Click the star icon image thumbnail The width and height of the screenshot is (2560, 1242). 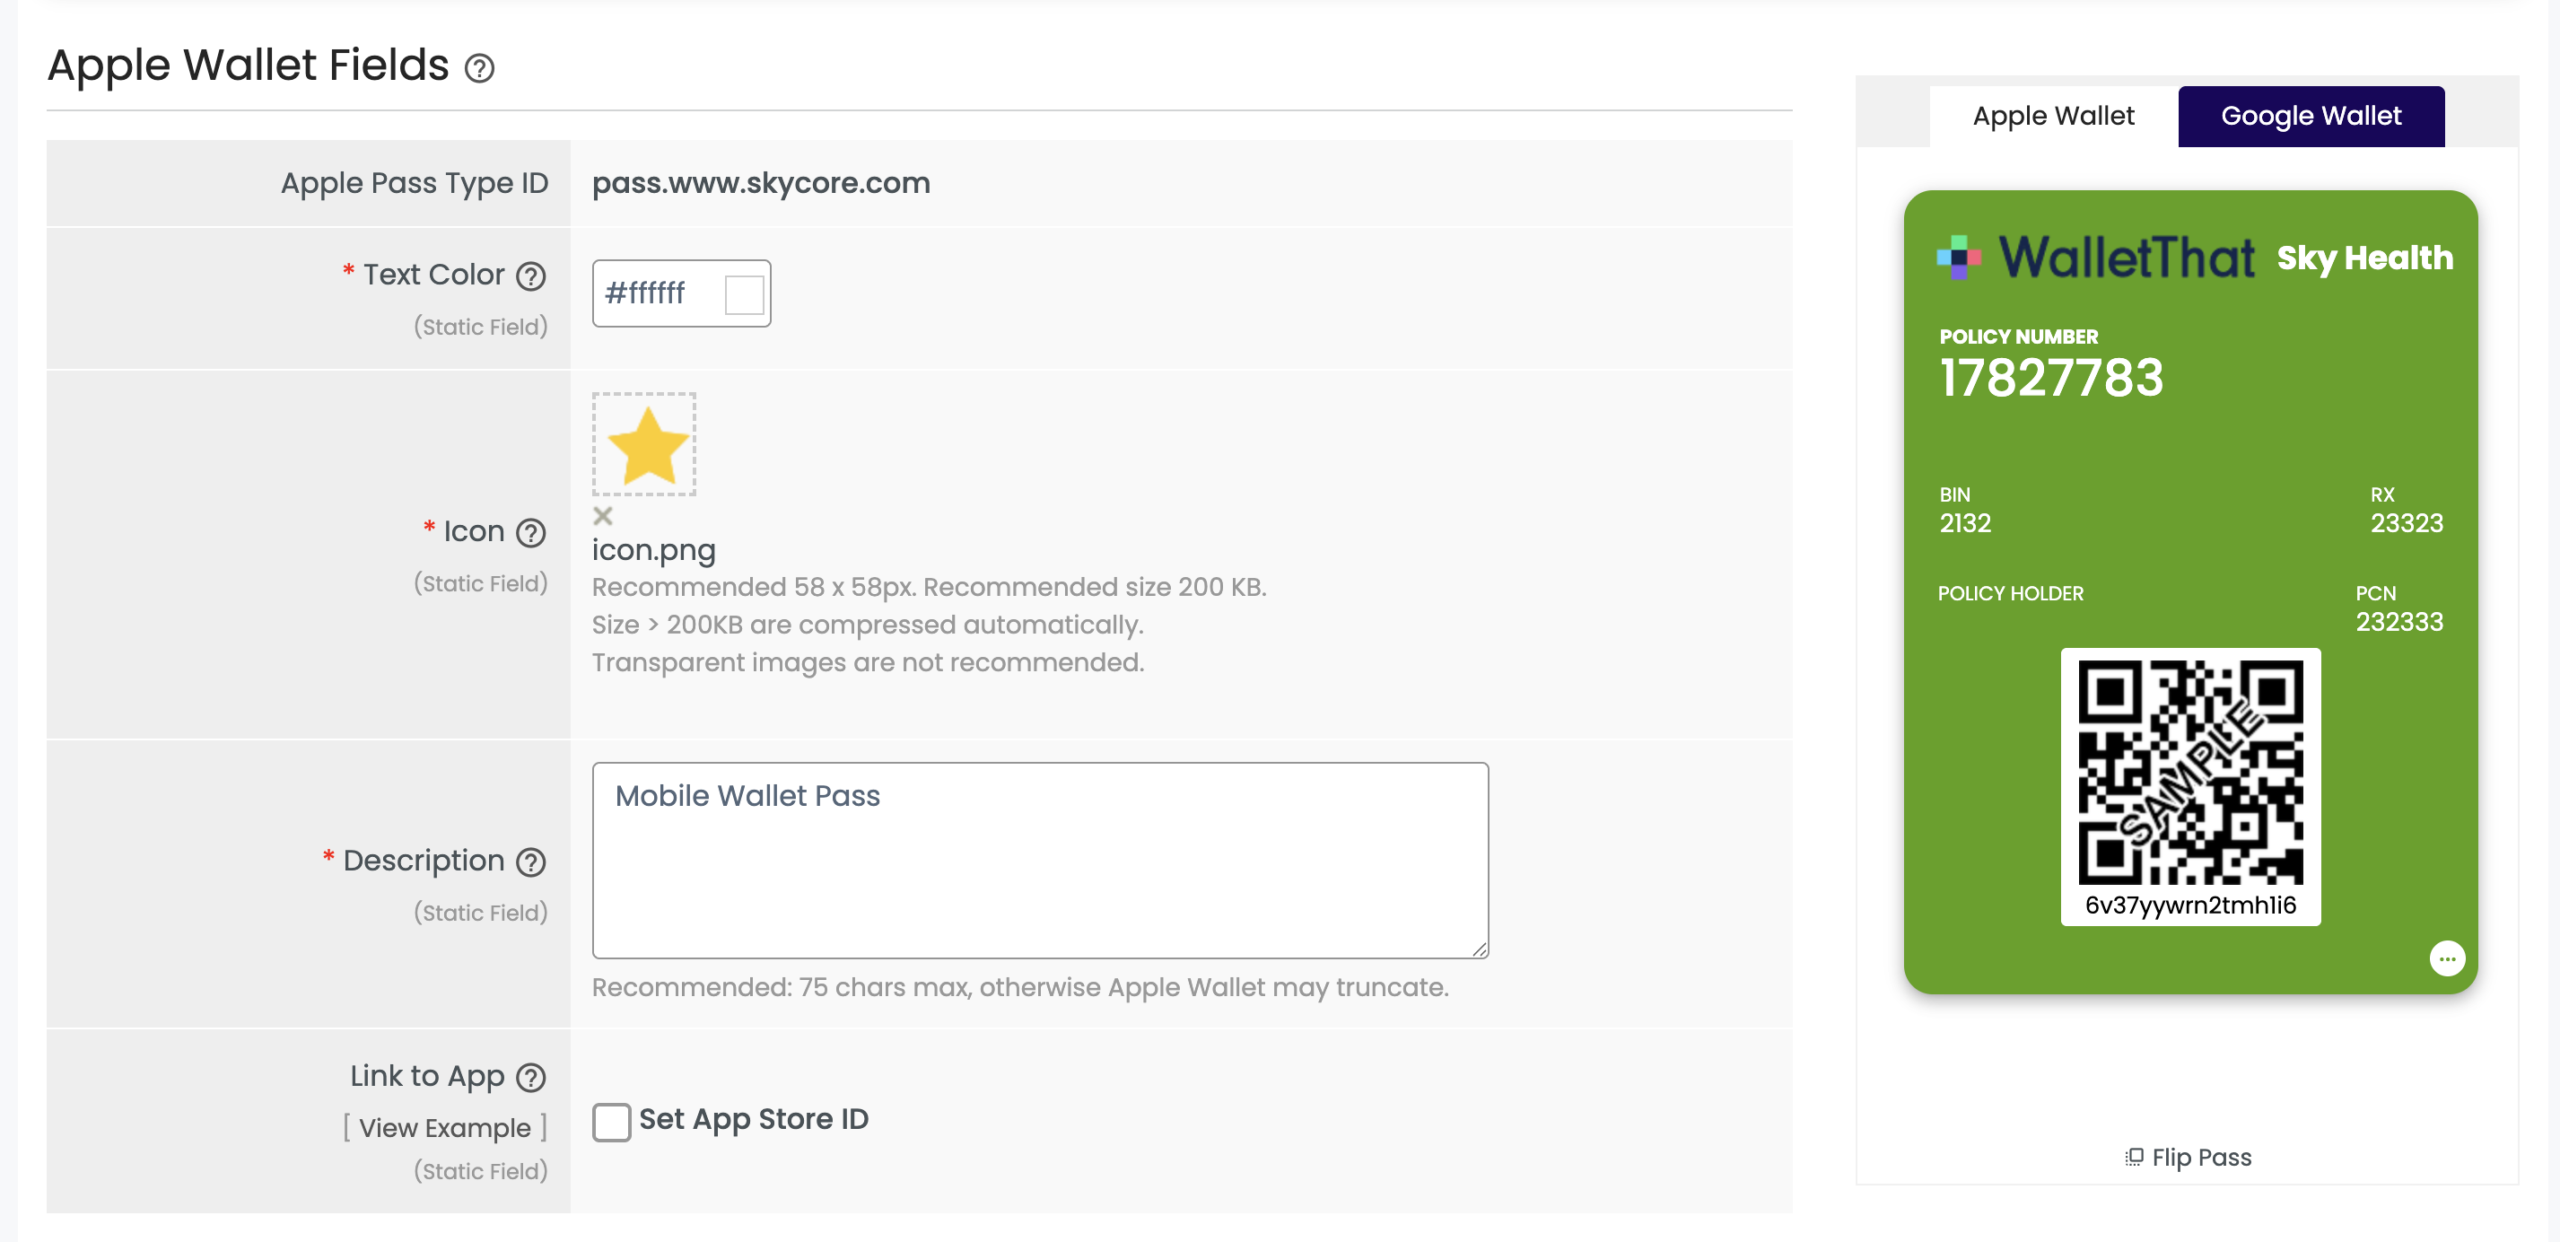tap(645, 444)
